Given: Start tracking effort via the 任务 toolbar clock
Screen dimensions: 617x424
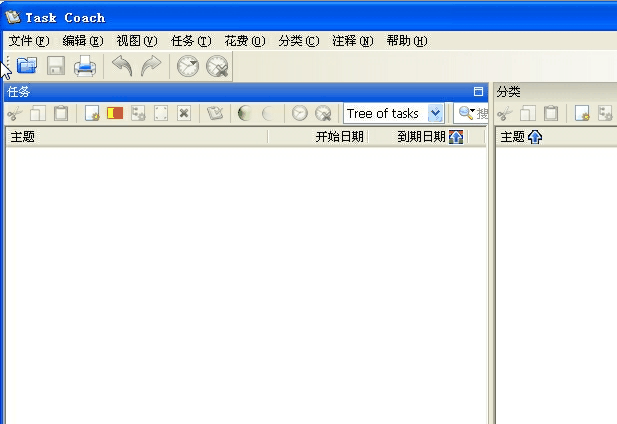Looking at the screenshot, I should (299, 114).
